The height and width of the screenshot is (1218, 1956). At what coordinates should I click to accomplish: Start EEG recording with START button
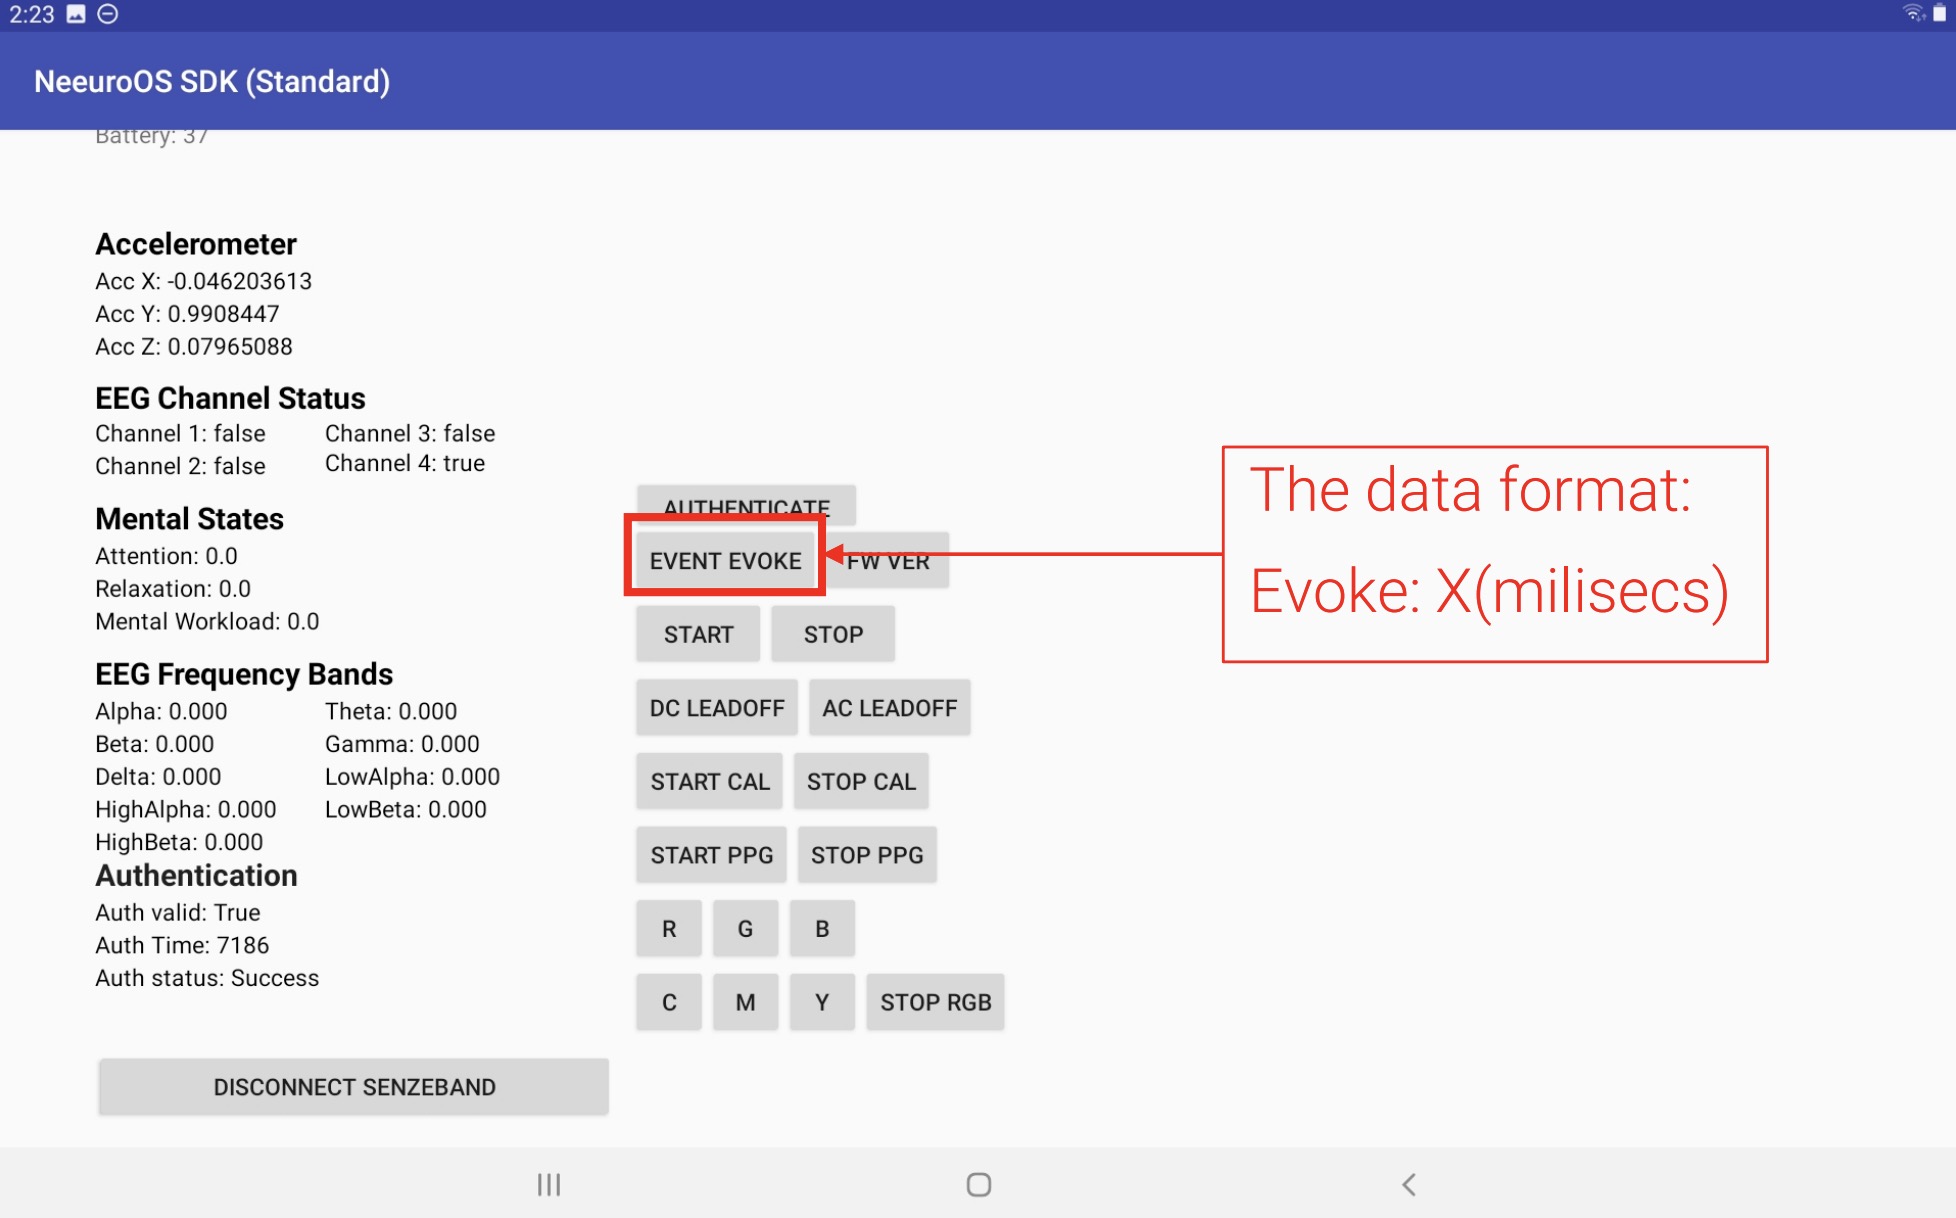coord(697,633)
